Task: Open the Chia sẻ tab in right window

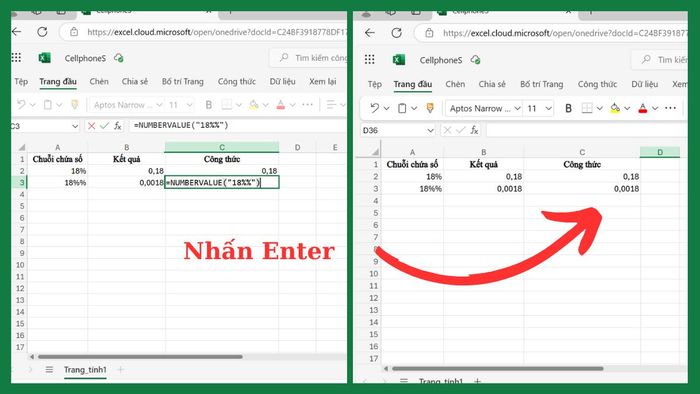Action: (492, 84)
